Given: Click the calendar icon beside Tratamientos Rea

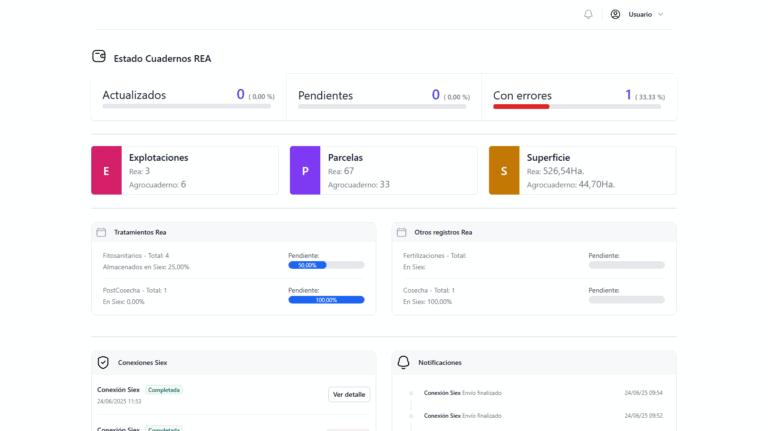Looking at the screenshot, I should (101, 232).
